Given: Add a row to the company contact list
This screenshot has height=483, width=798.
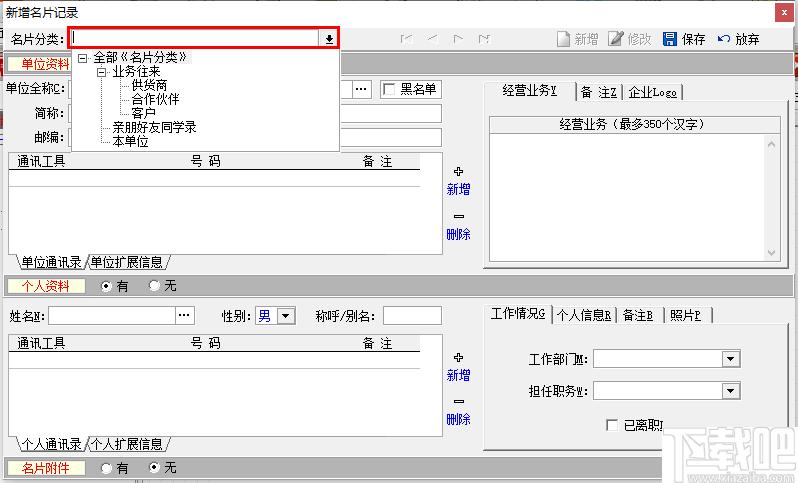Looking at the screenshot, I should 458,181.
